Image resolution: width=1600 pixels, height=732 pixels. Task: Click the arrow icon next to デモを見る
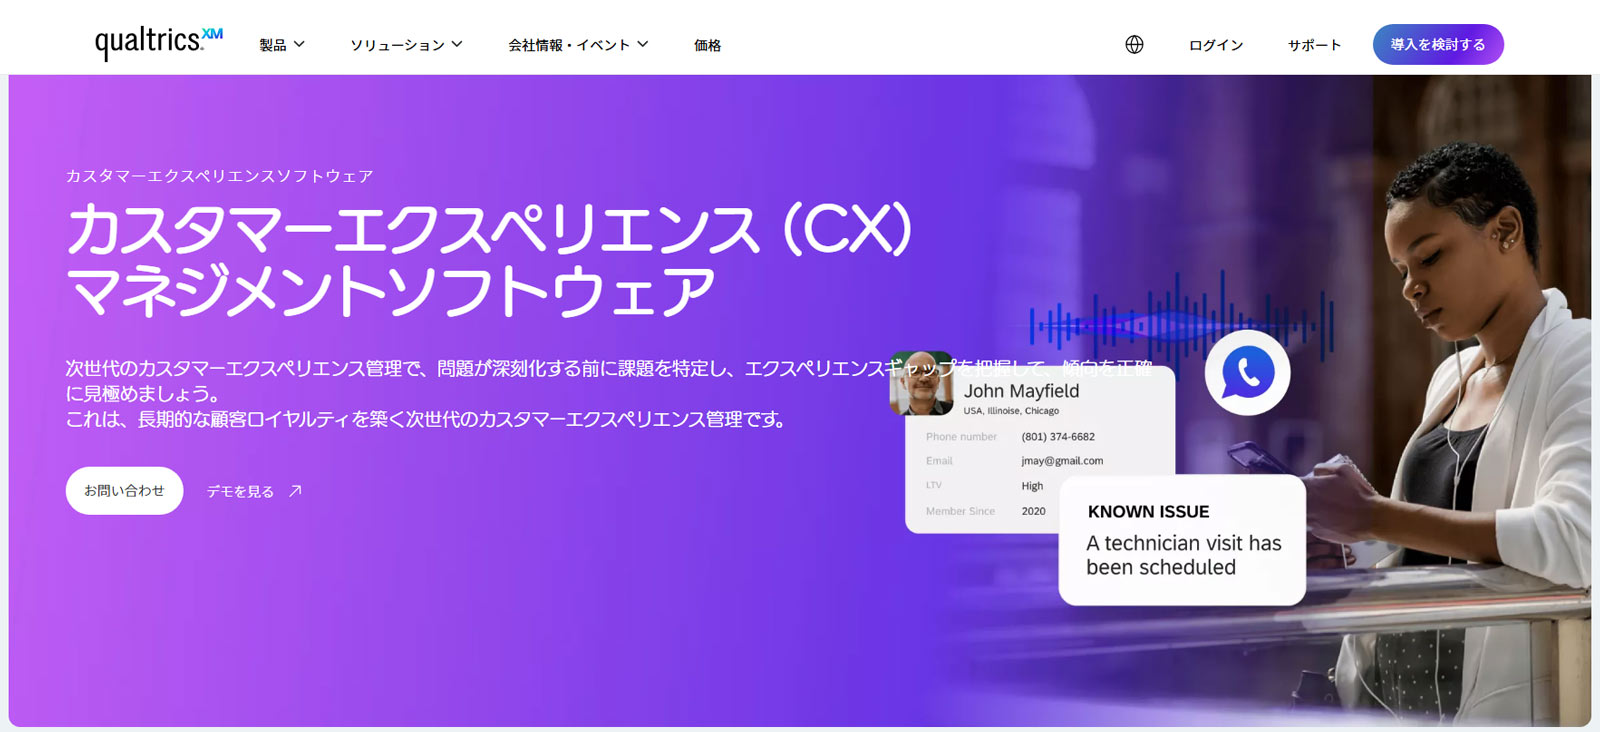click(x=295, y=491)
